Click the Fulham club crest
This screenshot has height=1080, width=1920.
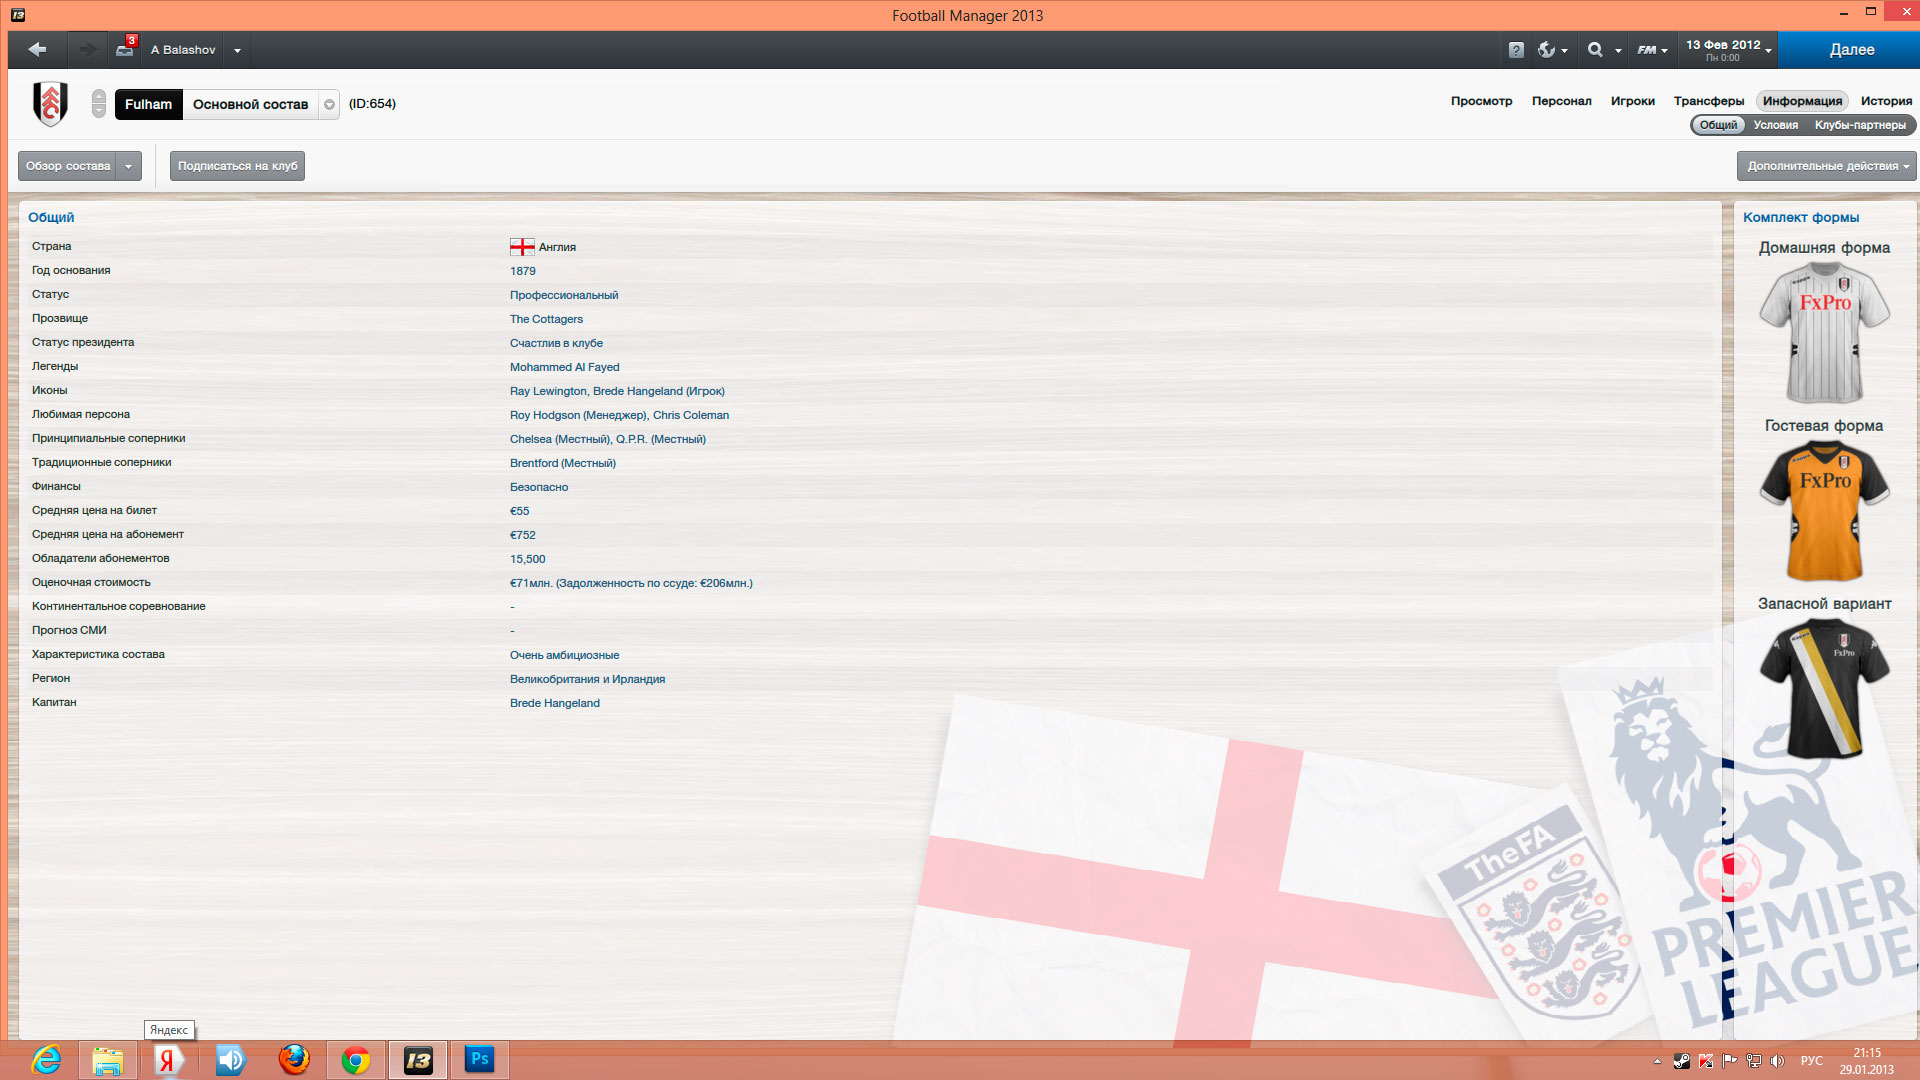pos(50,104)
